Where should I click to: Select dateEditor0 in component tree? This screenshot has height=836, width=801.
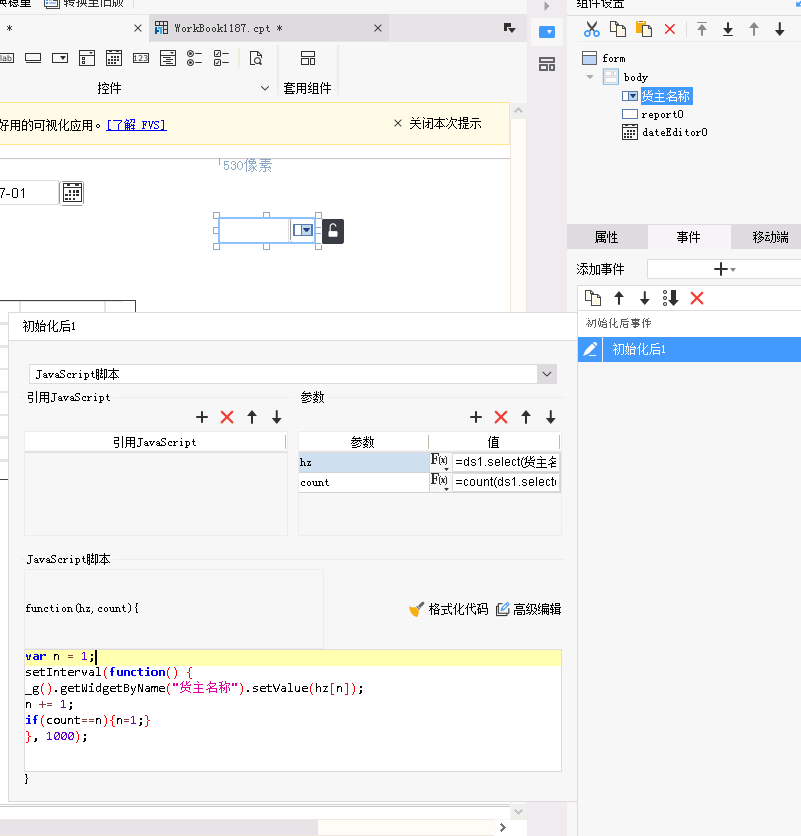(x=675, y=133)
